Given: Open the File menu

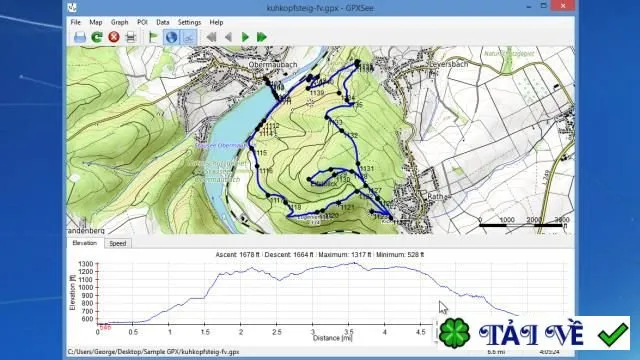Looking at the screenshot, I should tap(76, 22).
